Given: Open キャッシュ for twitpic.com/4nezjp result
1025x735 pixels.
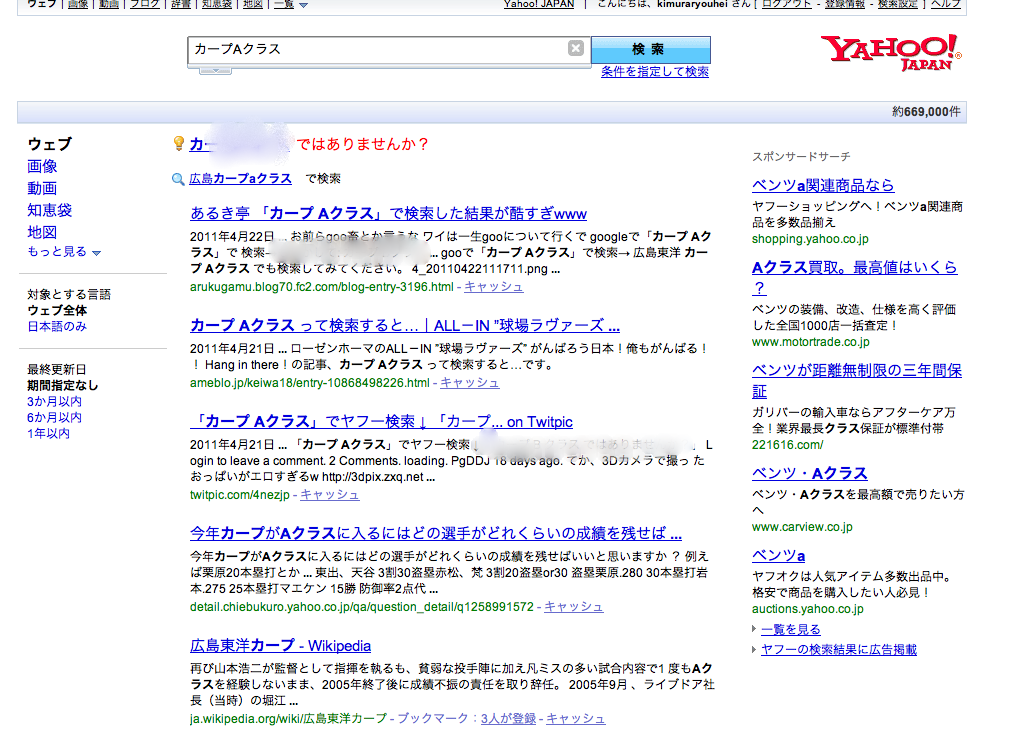Looking at the screenshot, I should (329, 495).
